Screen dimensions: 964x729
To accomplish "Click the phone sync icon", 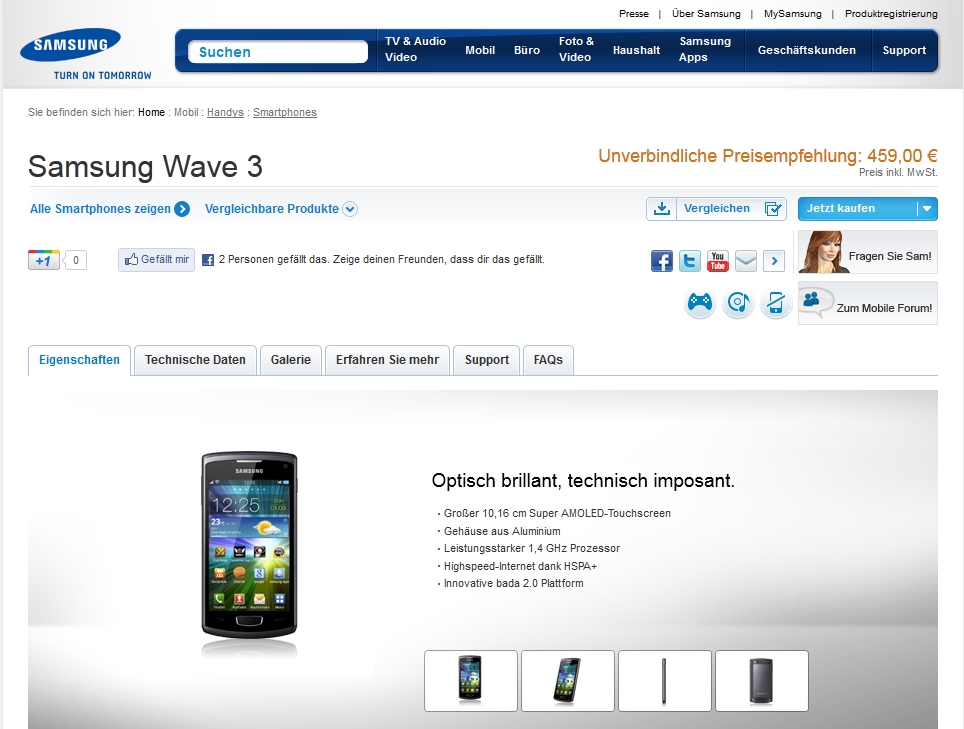I will click(776, 303).
